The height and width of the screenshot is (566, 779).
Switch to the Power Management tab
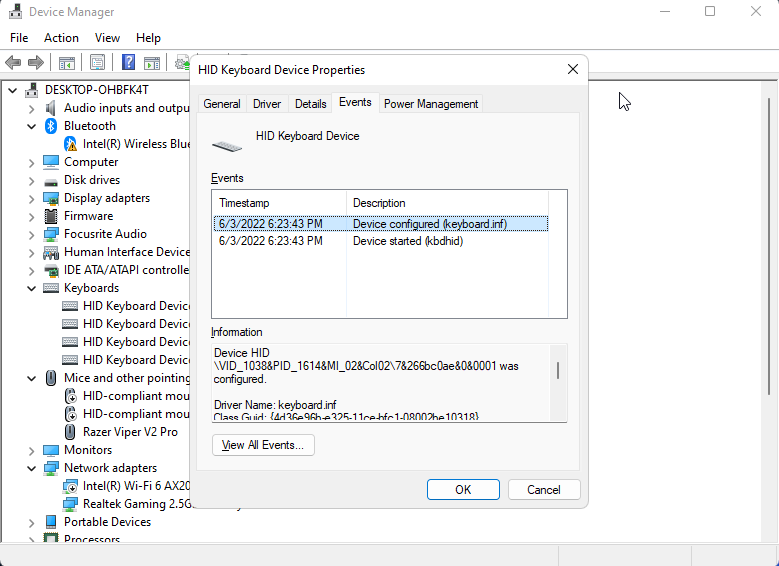(x=431, y=104)
